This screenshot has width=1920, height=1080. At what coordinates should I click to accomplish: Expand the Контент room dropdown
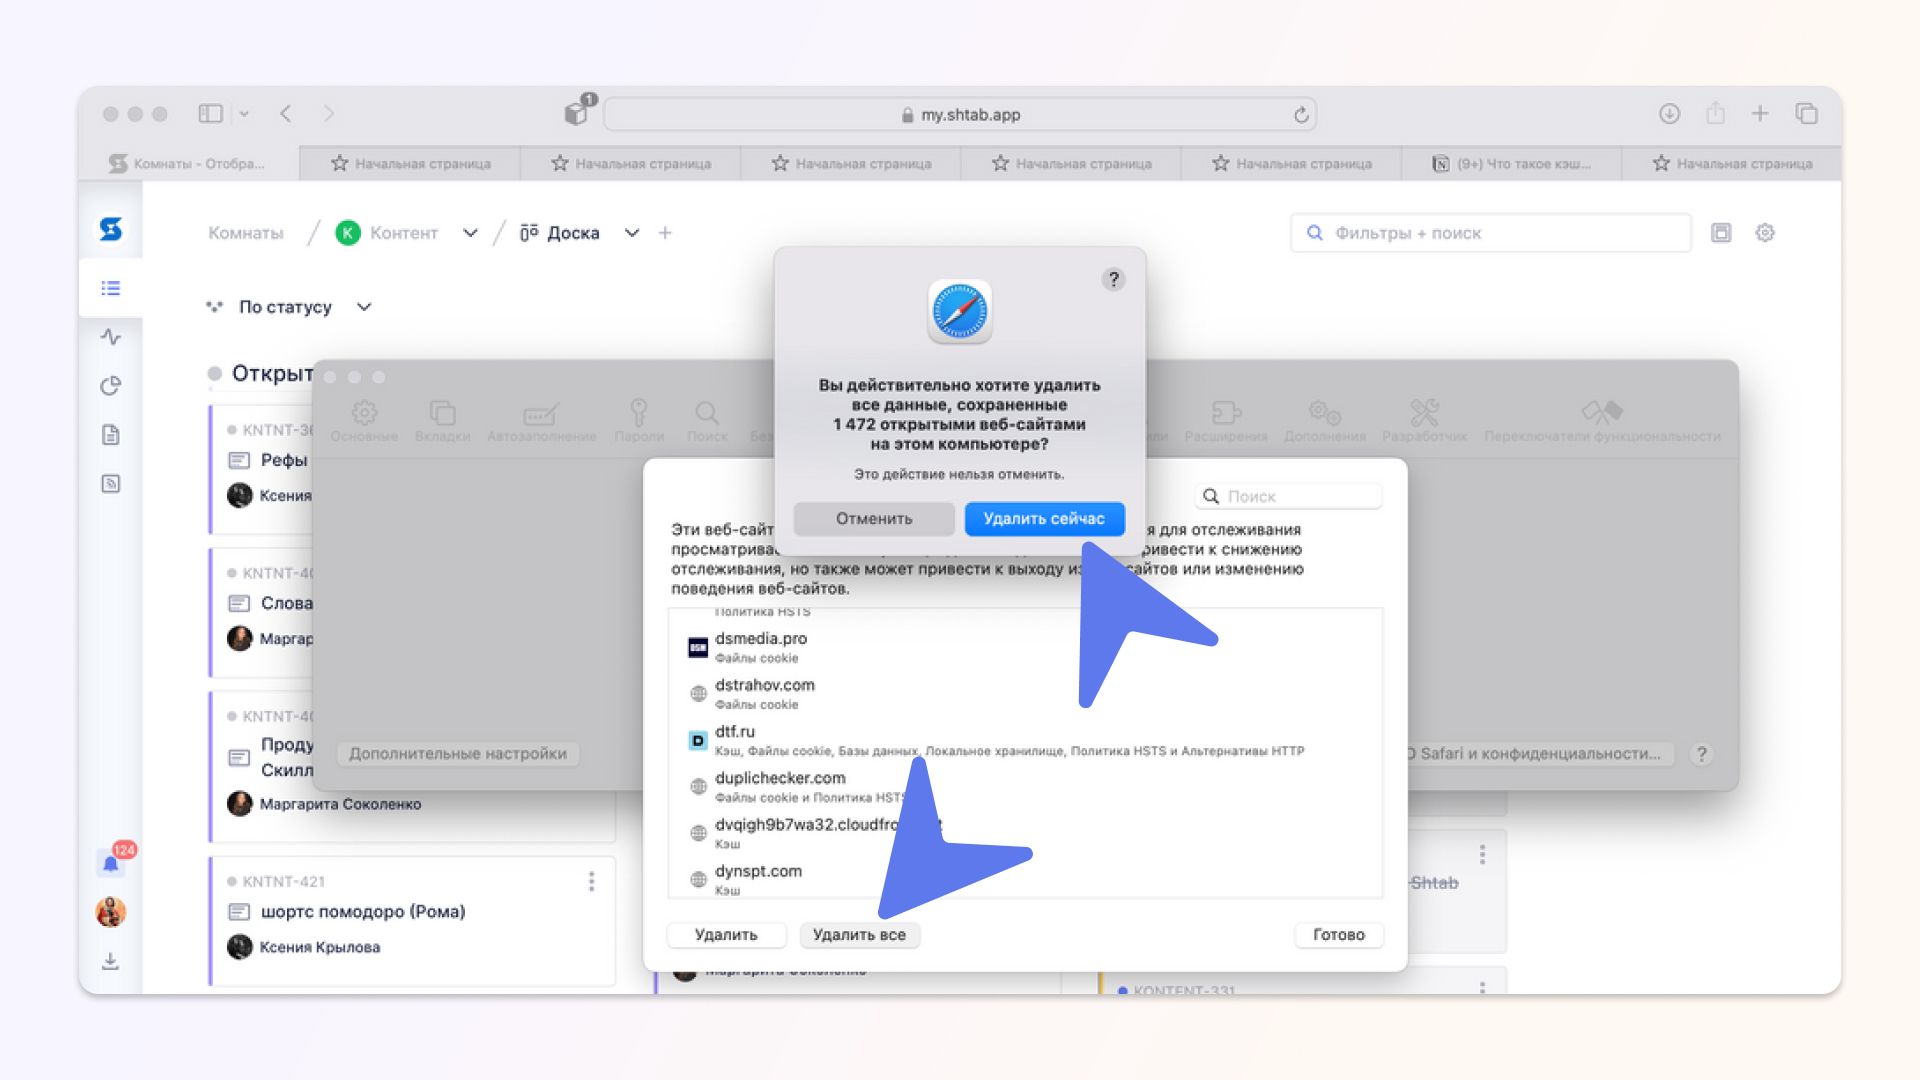[470, 233]
